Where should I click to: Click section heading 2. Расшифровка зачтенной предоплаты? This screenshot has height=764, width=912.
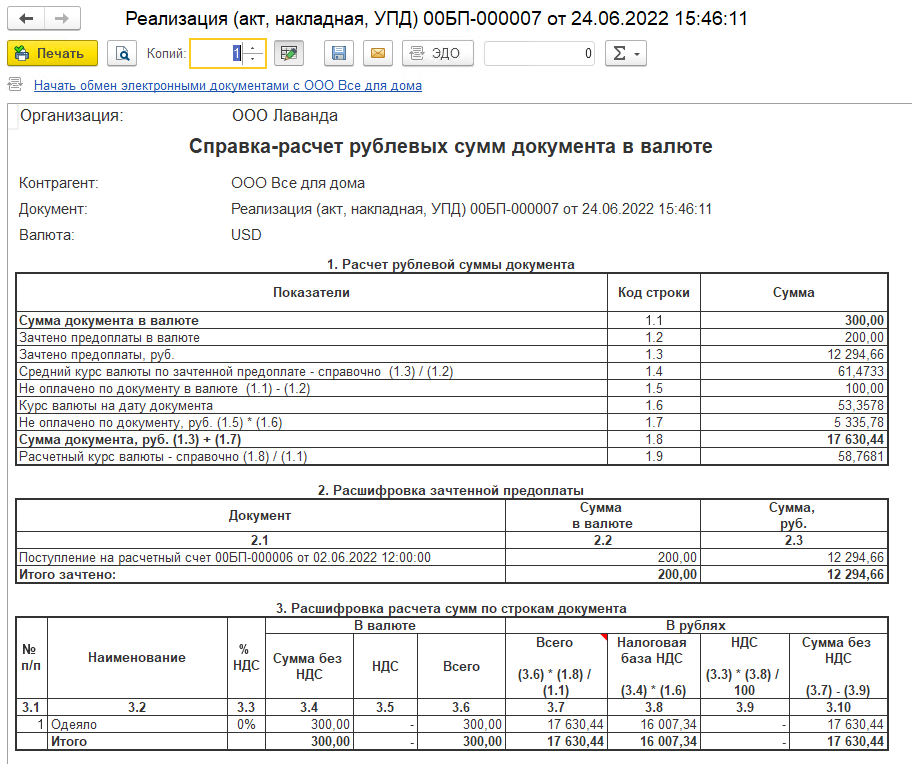click(x=451, y=490)
